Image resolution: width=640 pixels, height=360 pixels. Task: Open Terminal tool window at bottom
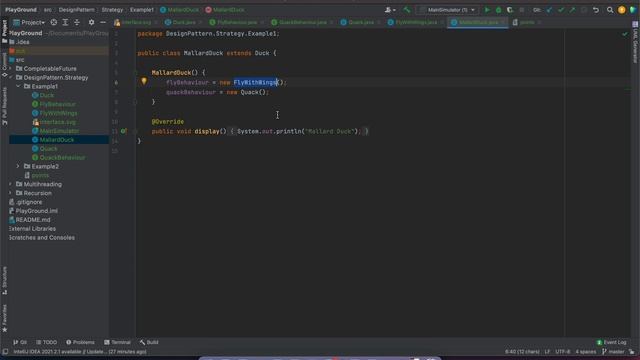pyautogui.click(x=117, y=342)
